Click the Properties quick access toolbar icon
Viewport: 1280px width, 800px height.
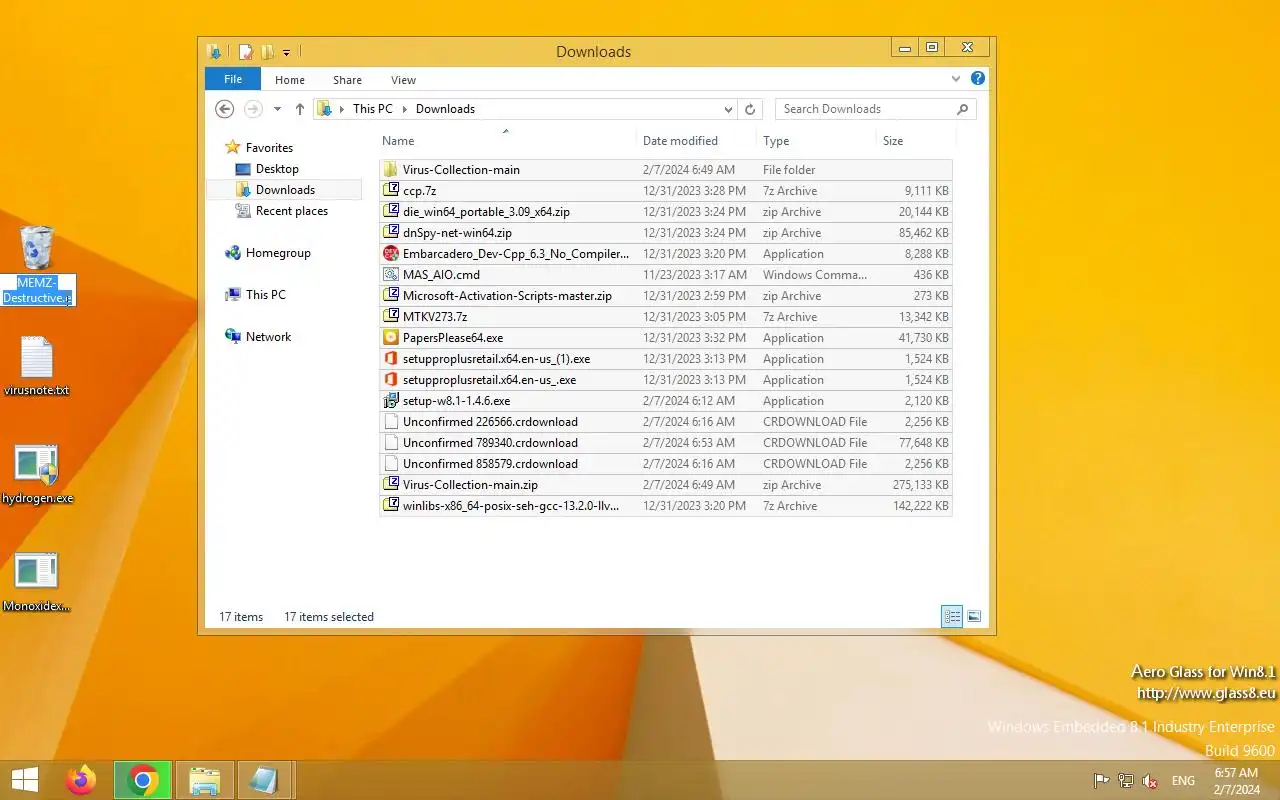pos(245,52)
